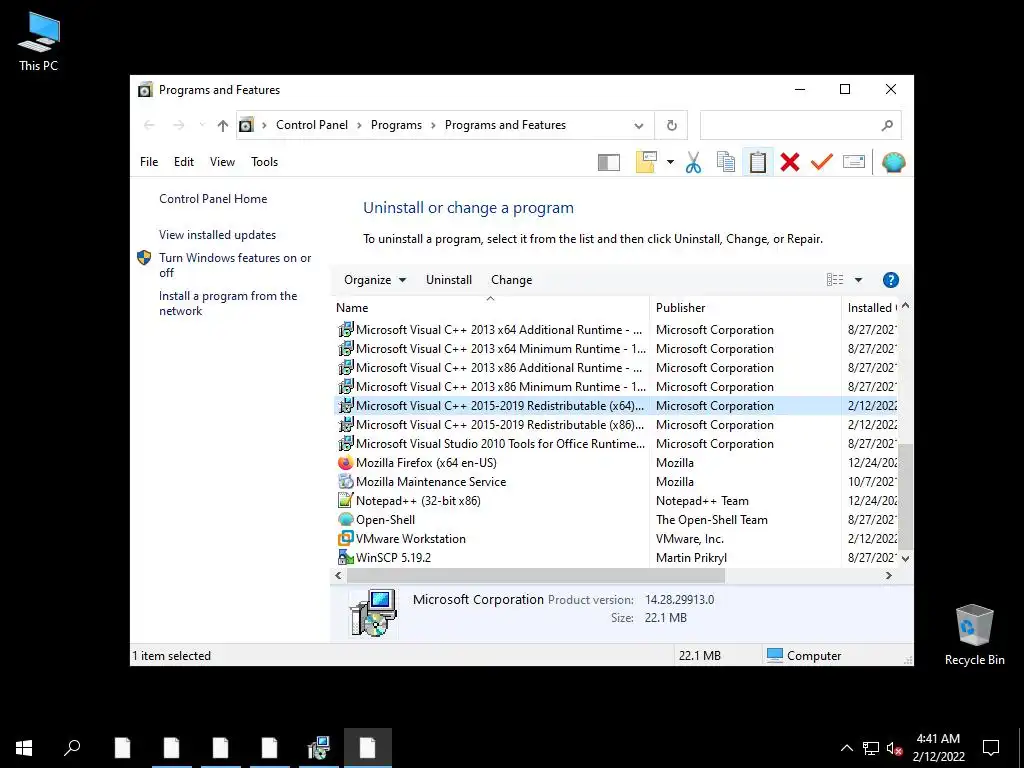Screen dimensions: 1024x768
Task: Click the Move To folder toolbar icon
Action: coord(646,162)
